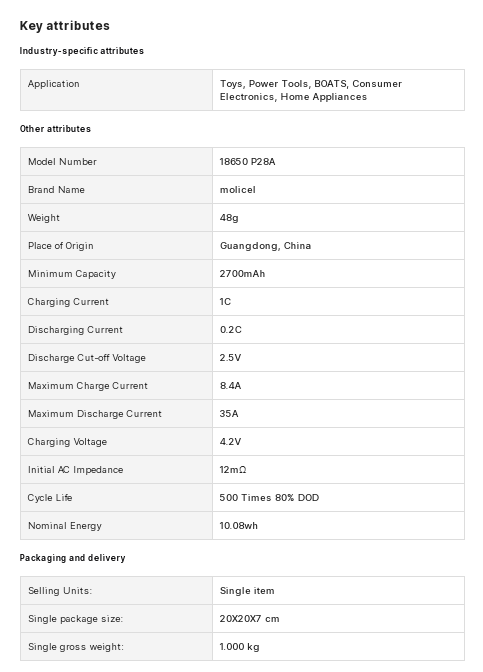Click the Discharge Cut-off Voltage label
Image resolution: width=483 pixels, height=672 pixels.
coord(87,357)
